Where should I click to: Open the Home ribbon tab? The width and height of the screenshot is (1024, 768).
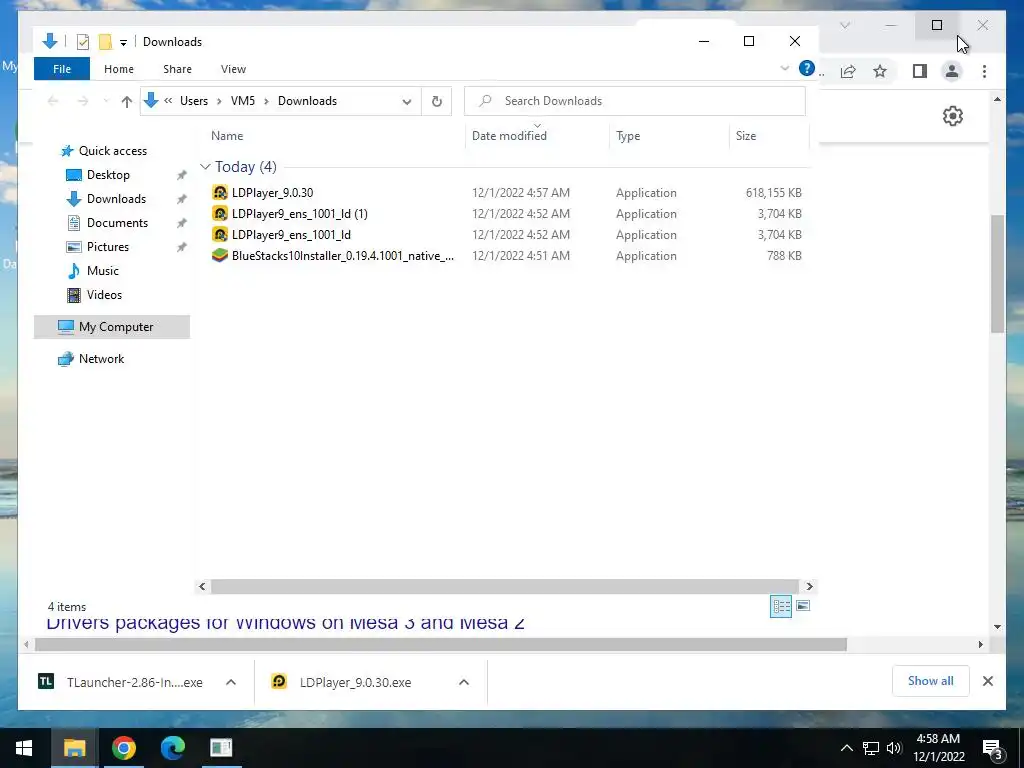click(118, 69)
